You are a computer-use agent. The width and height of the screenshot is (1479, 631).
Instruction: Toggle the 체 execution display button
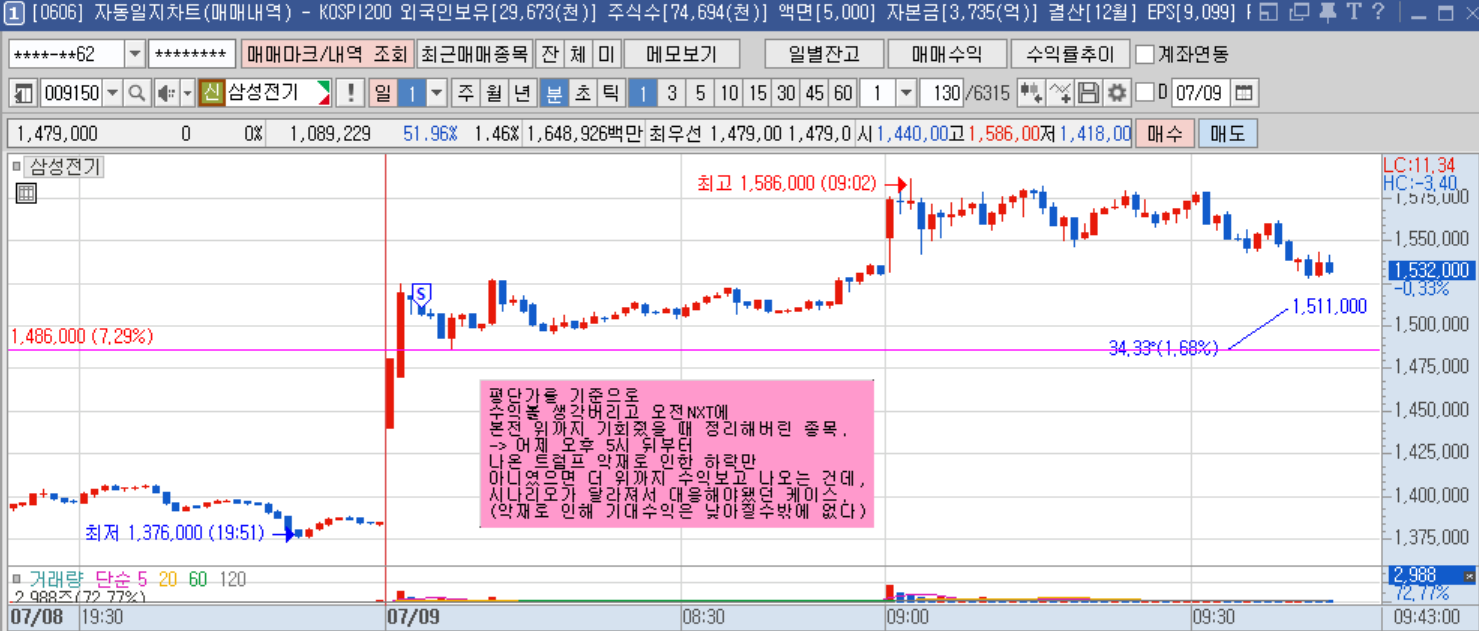click(x=578, y=54)
